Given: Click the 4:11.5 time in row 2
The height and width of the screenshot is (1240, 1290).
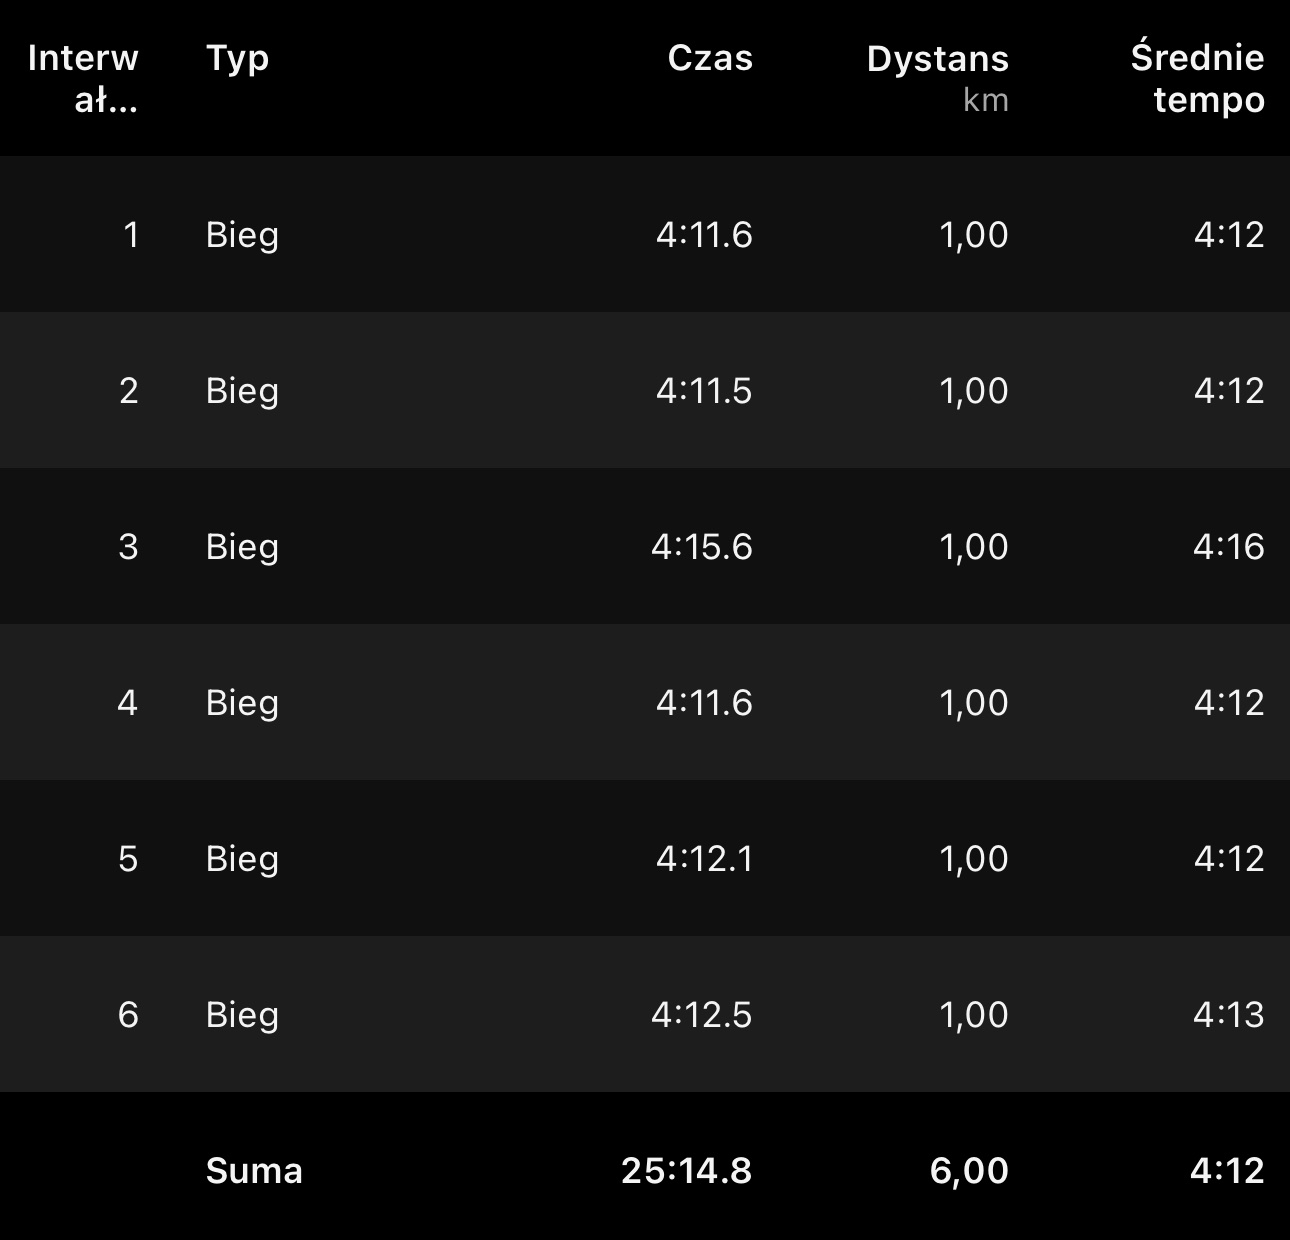Looking at the screenshot, I should [x=704, y=391].
